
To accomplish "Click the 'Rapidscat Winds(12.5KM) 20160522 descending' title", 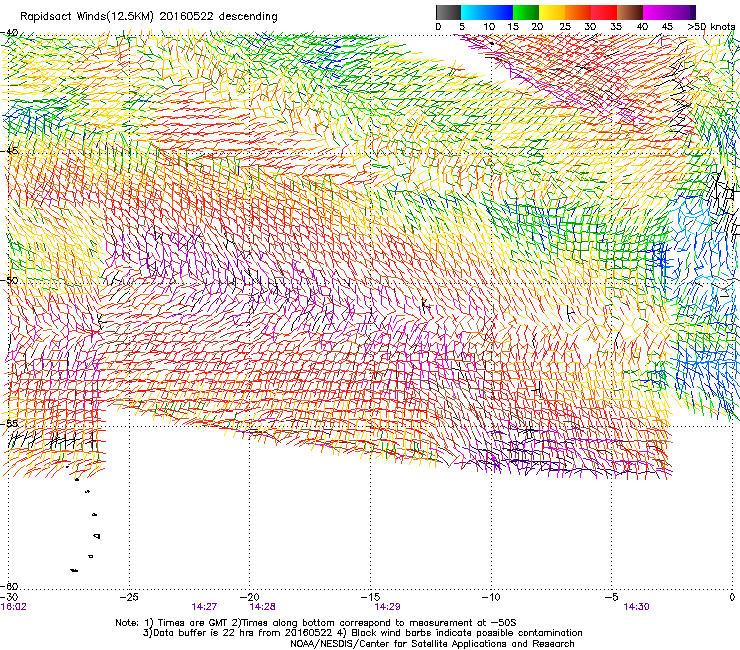I will pyautogui.click(x=149, y=17).
